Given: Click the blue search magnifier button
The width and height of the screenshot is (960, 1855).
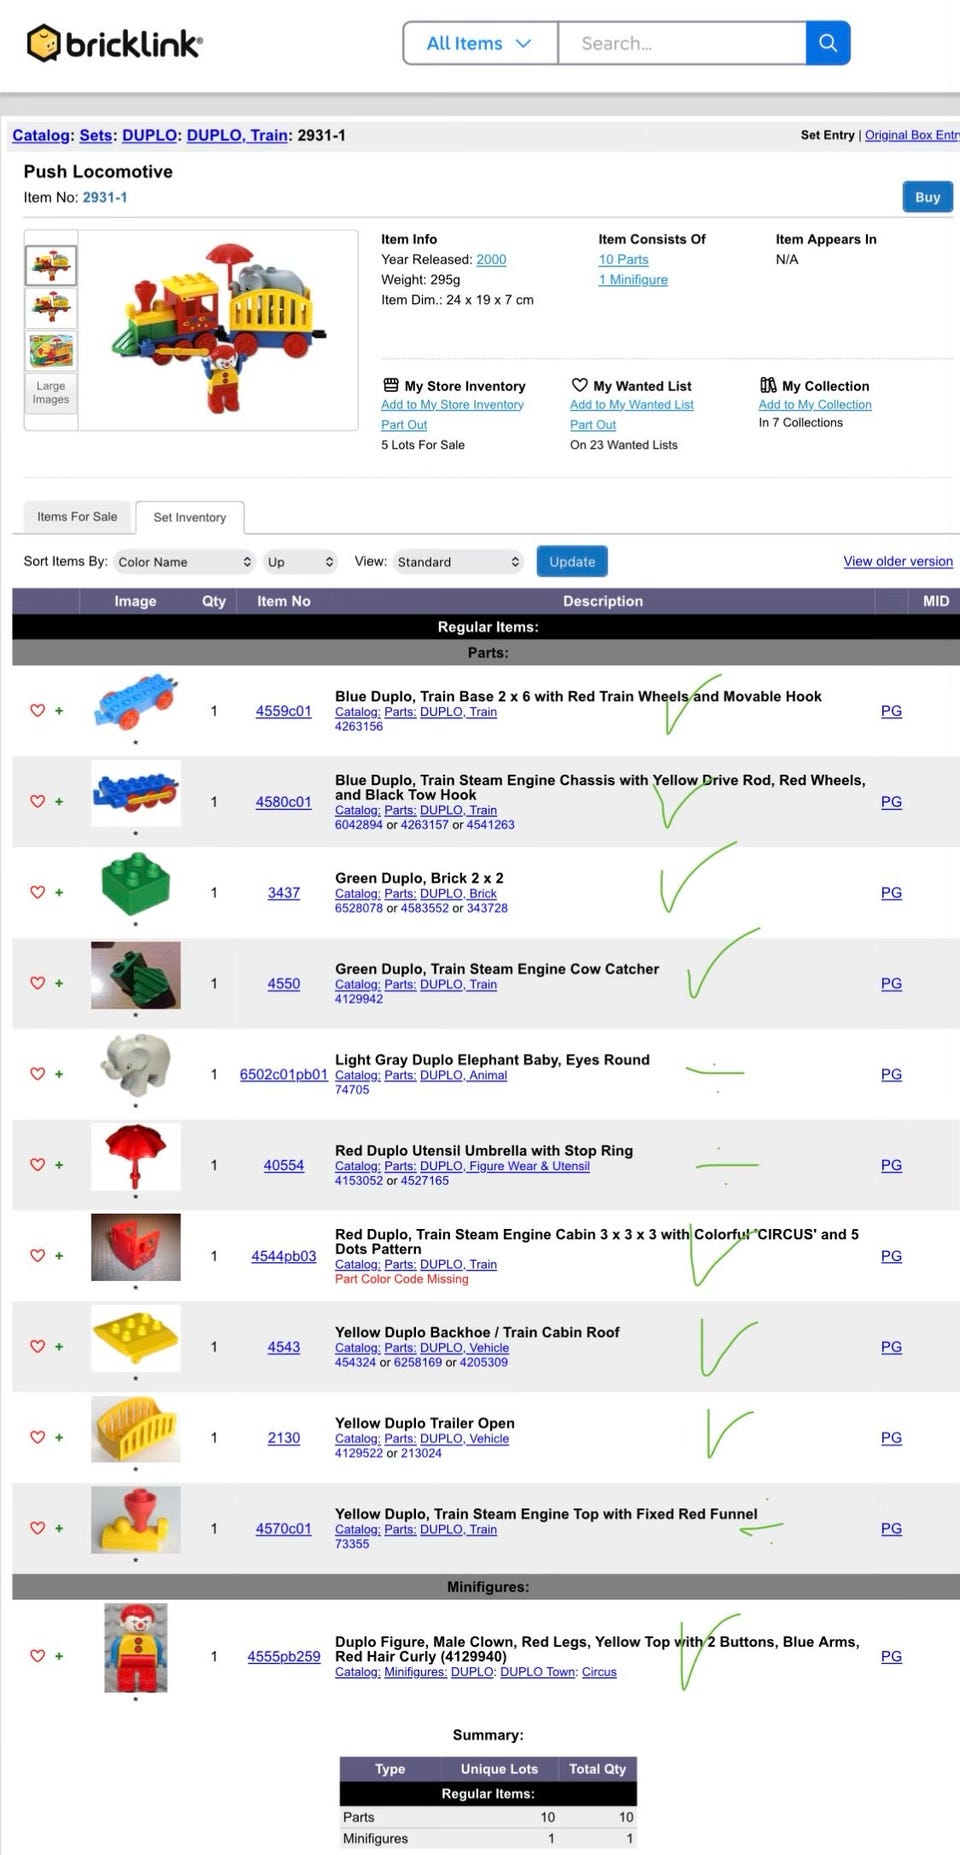Looking at the screenshot, I should pos(828,43).
